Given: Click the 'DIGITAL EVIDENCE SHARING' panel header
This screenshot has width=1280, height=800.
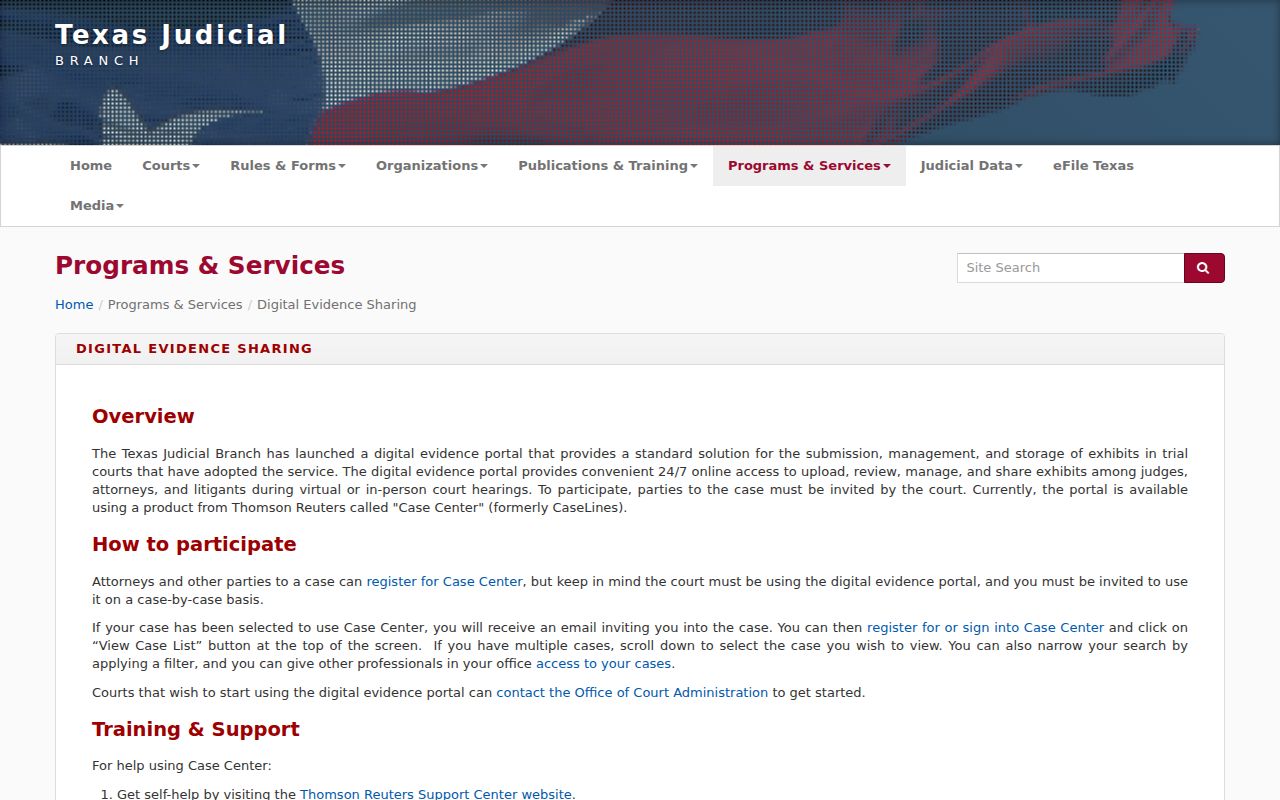Looking at the screenshot, I should click(640, 349).
